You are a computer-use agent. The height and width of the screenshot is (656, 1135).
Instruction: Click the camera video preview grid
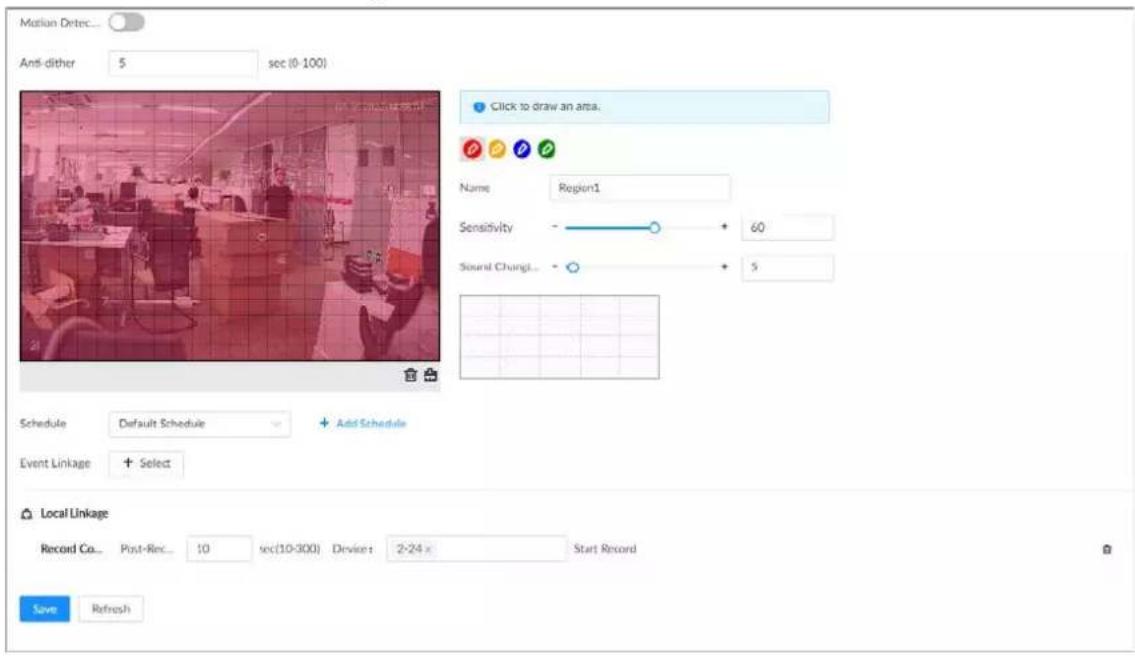(229, 225)
